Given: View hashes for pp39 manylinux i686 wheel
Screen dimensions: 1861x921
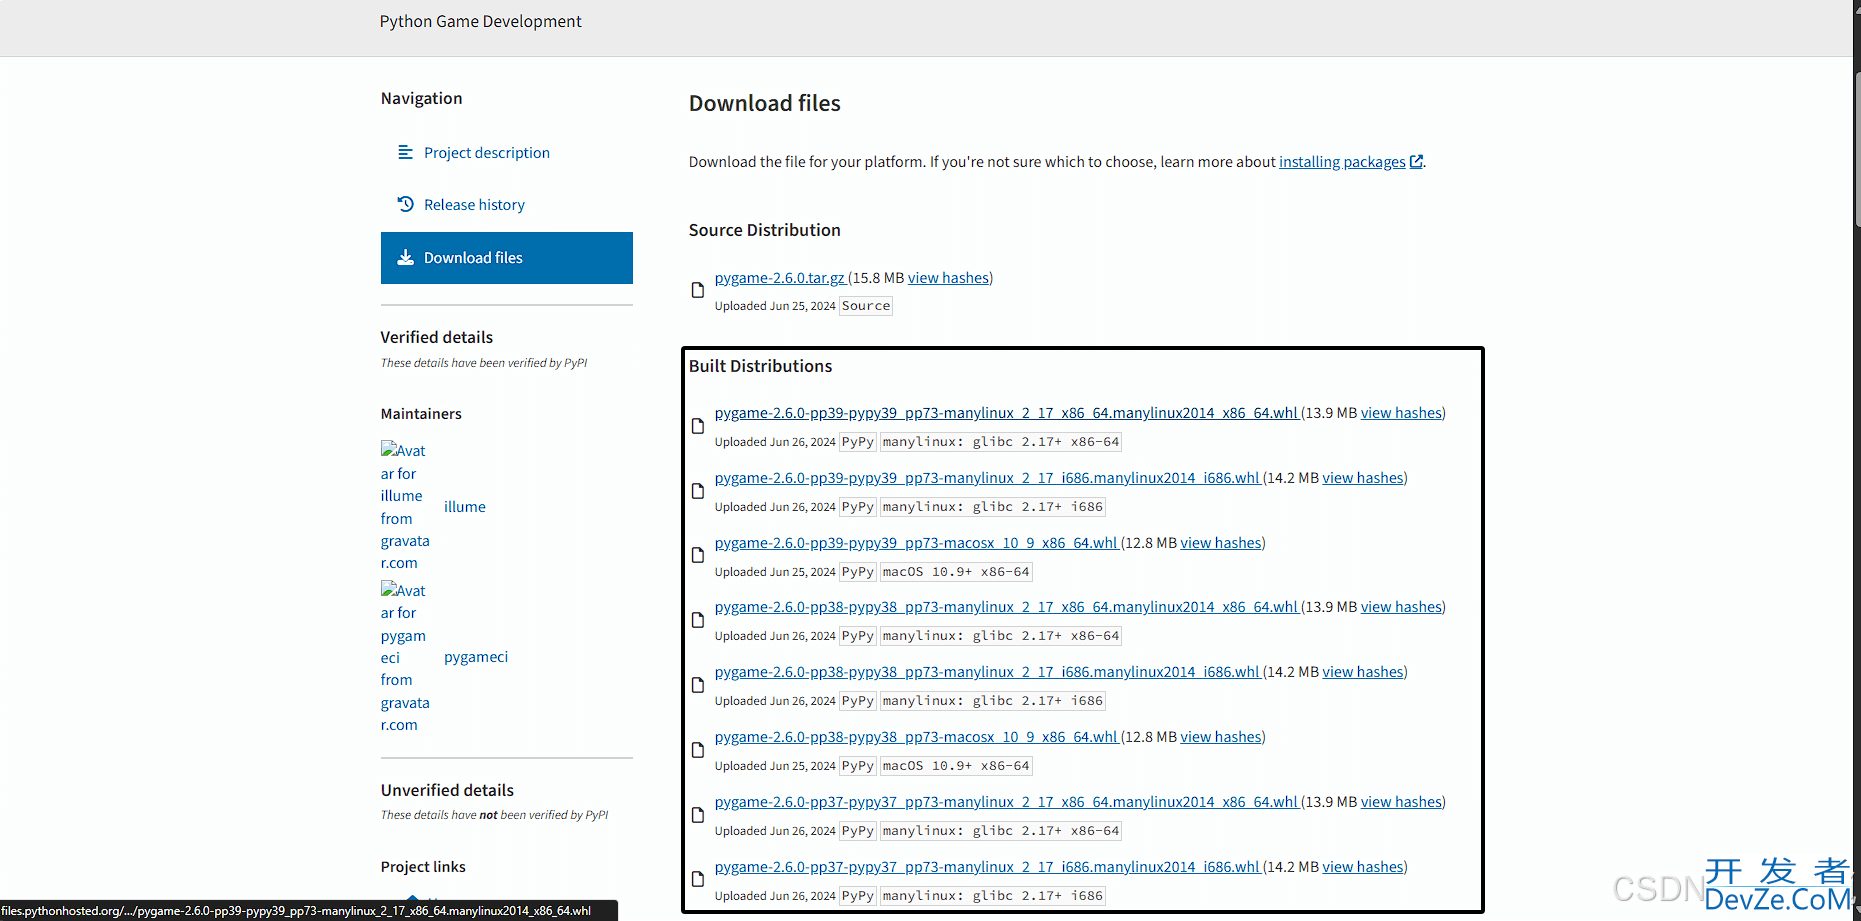Looking at the screenshot, I should coord(1363,478).
